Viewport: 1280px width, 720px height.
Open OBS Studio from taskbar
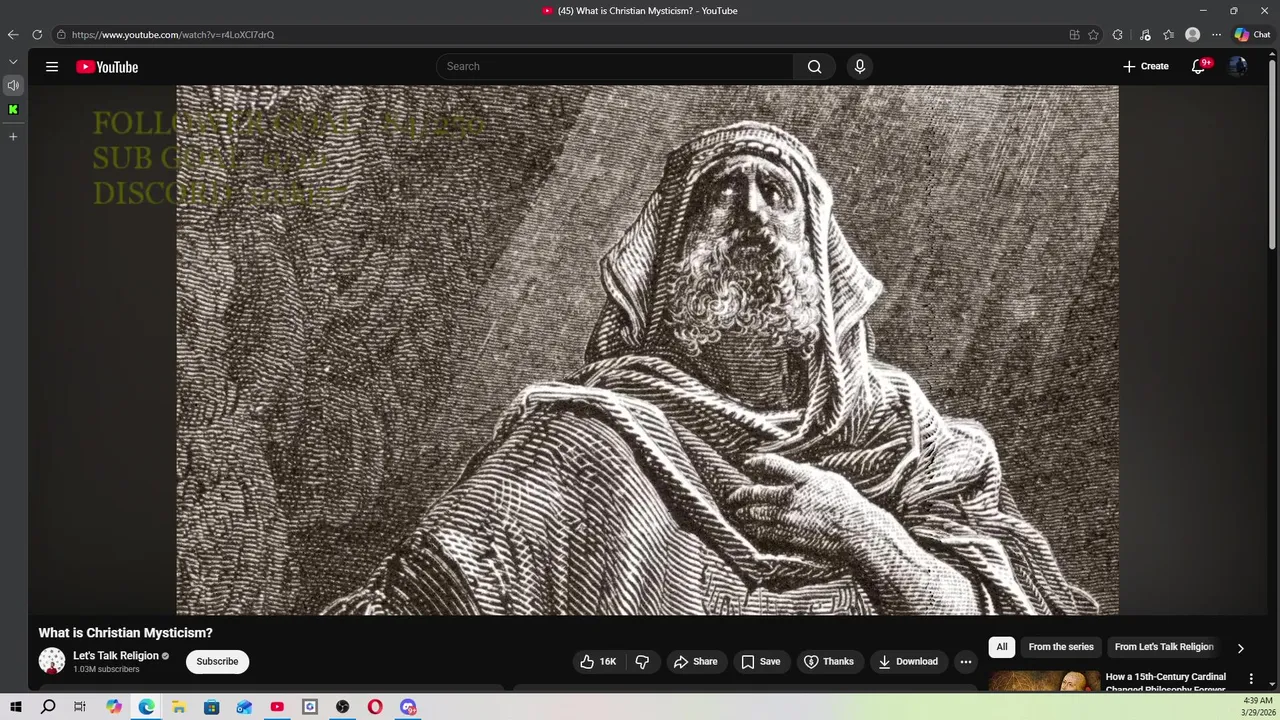342,707
